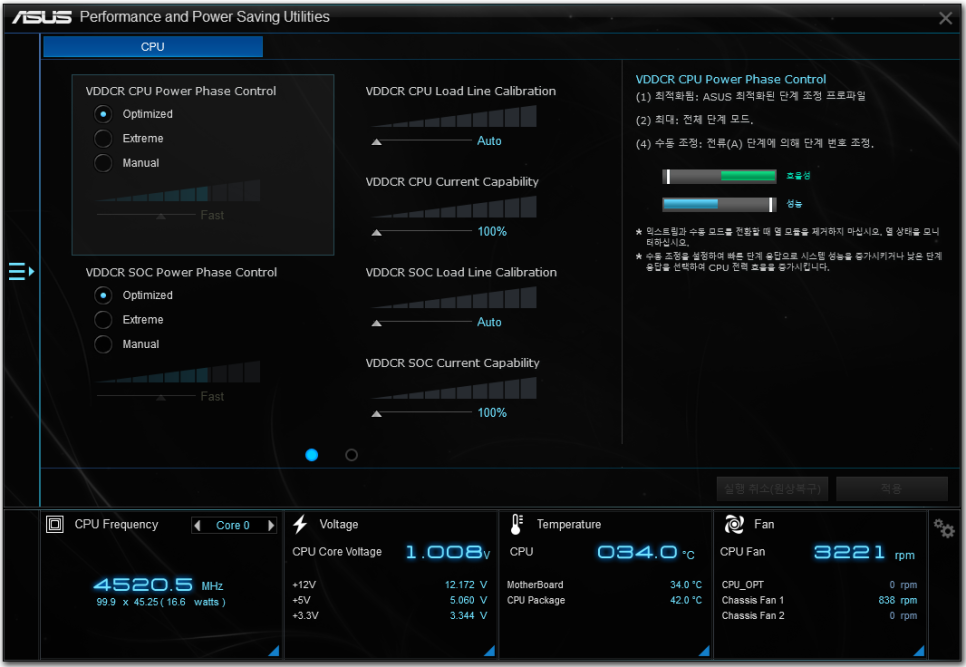Expand CPU Frequency panel corner triangle

click(x=274, y=650)
